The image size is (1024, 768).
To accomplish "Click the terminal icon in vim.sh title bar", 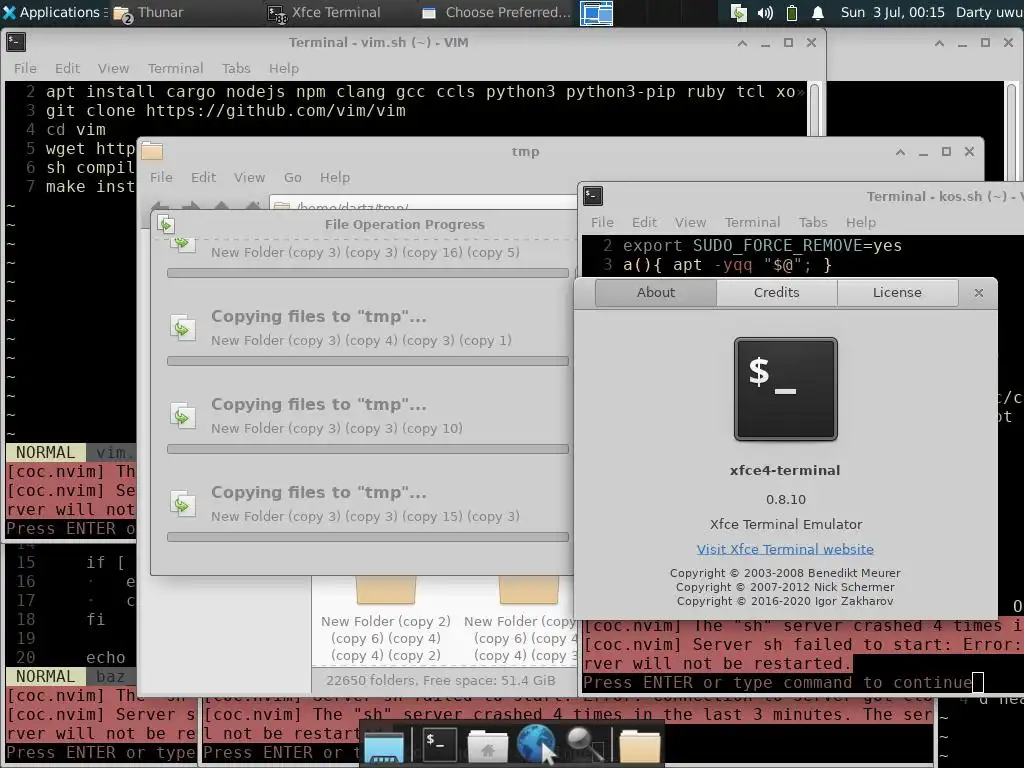I will [x=16, y=42].
